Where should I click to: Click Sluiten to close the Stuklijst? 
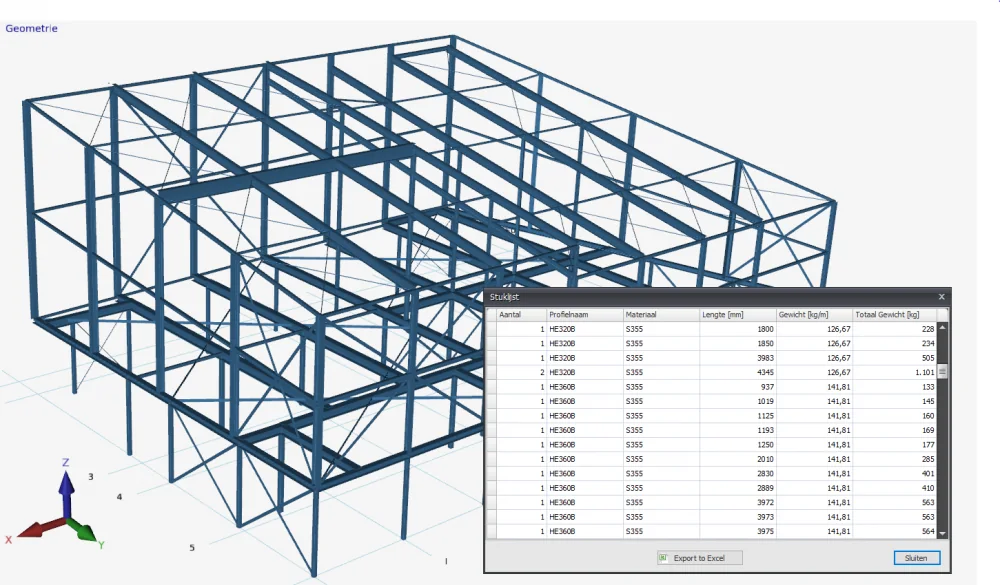point(916,558)
